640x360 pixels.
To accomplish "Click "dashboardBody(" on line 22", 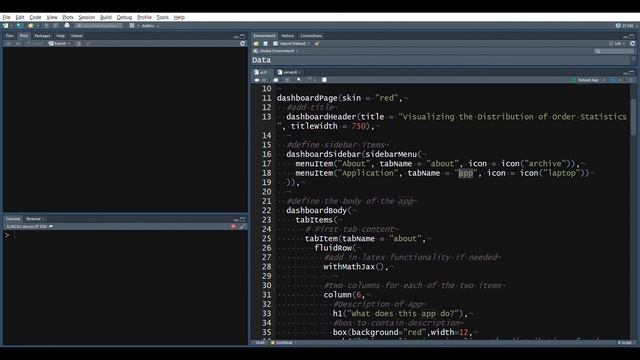I will (319, 211).
